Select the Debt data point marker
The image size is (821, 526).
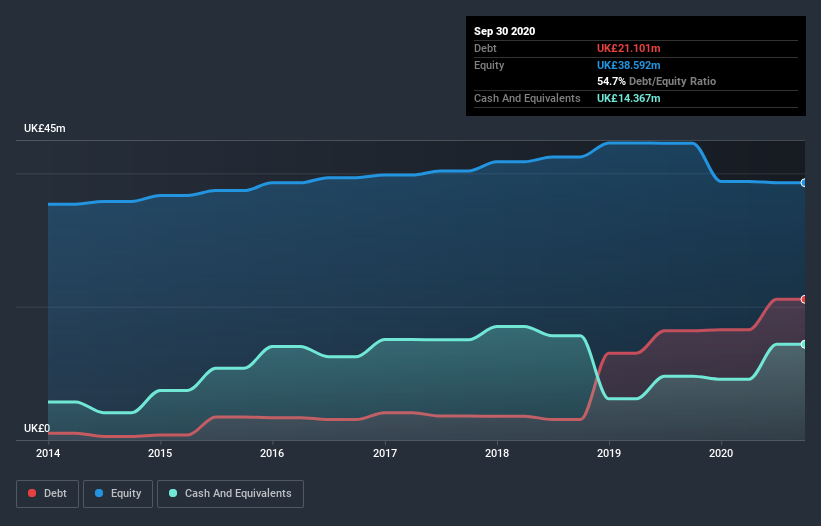coord(804,299)
